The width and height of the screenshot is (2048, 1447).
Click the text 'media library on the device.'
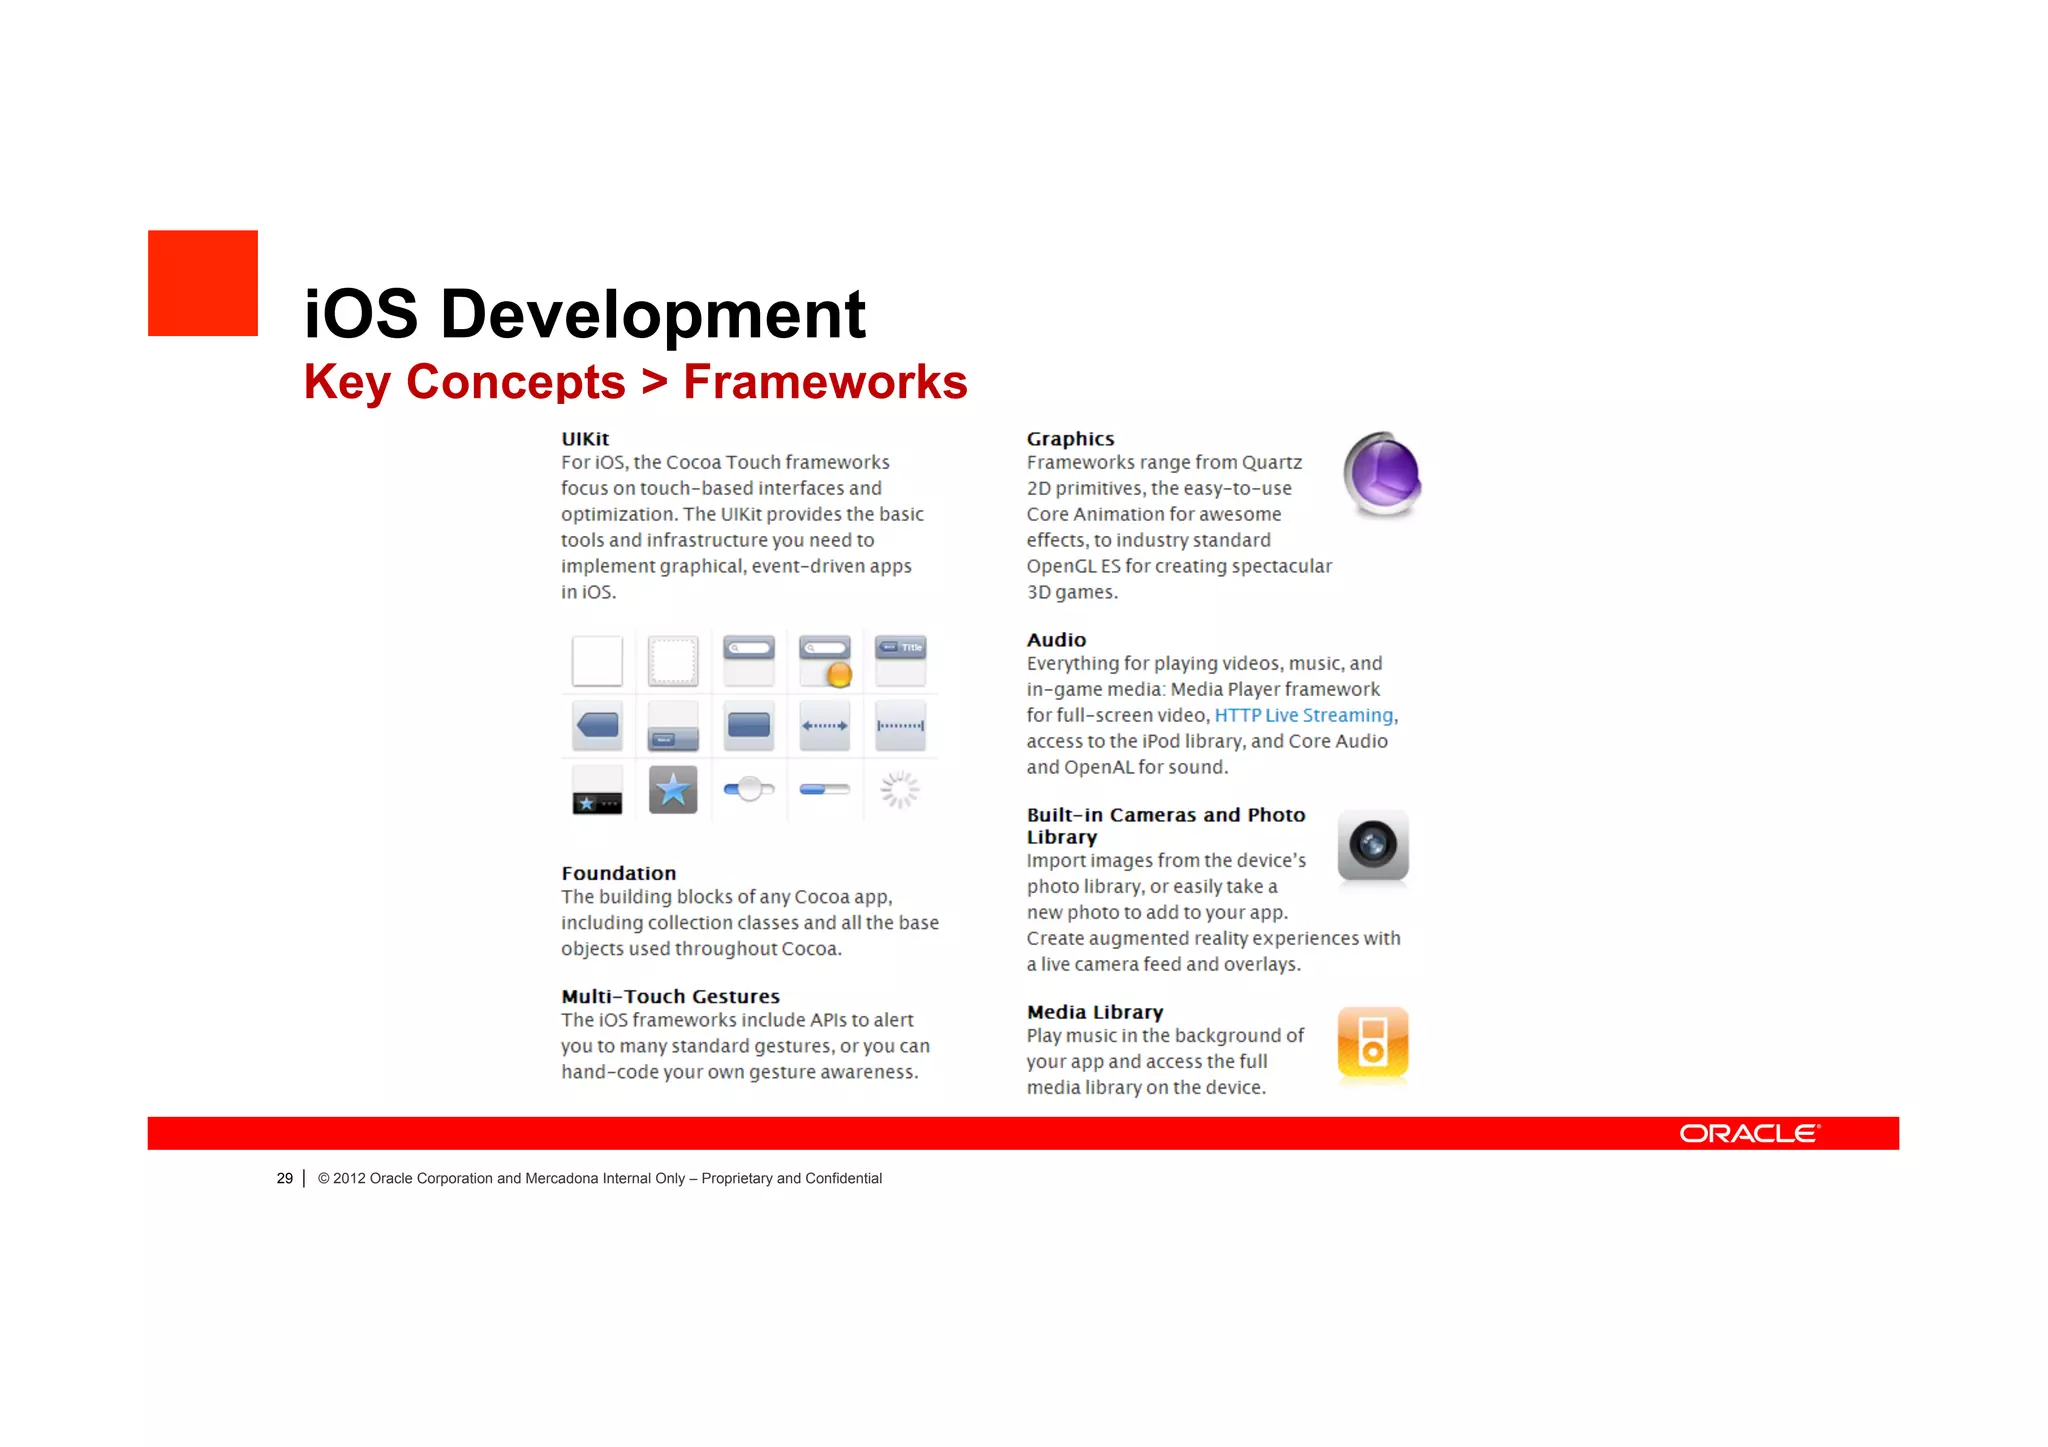tap(1146, 1087)
